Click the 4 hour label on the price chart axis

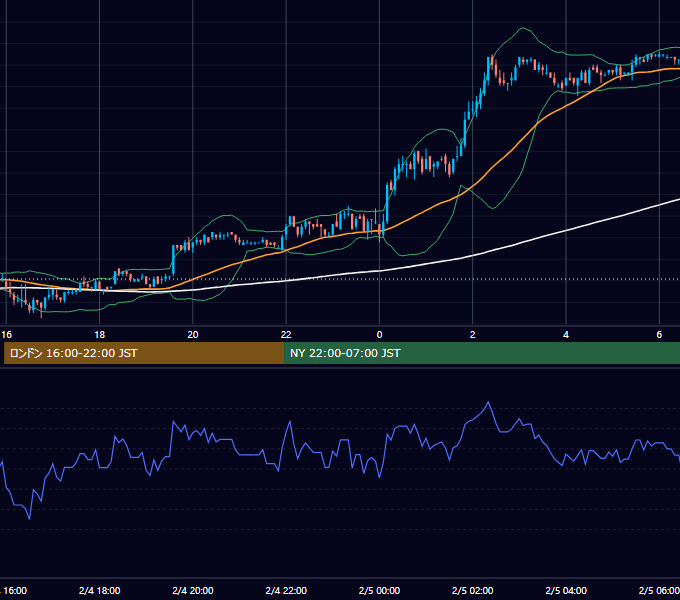[566, 335]
